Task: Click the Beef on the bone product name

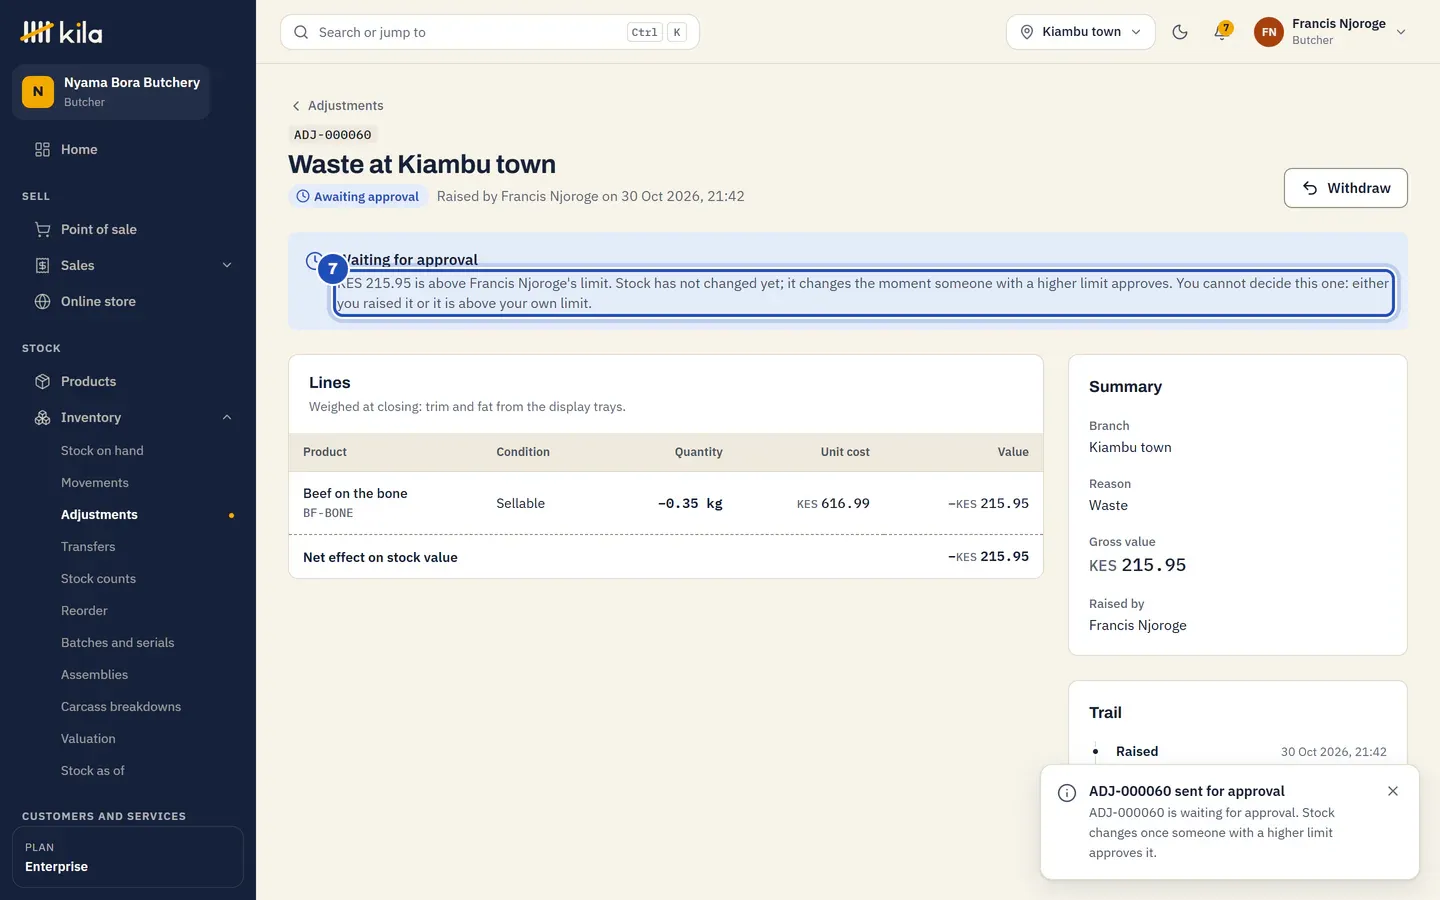Action: 355,493
